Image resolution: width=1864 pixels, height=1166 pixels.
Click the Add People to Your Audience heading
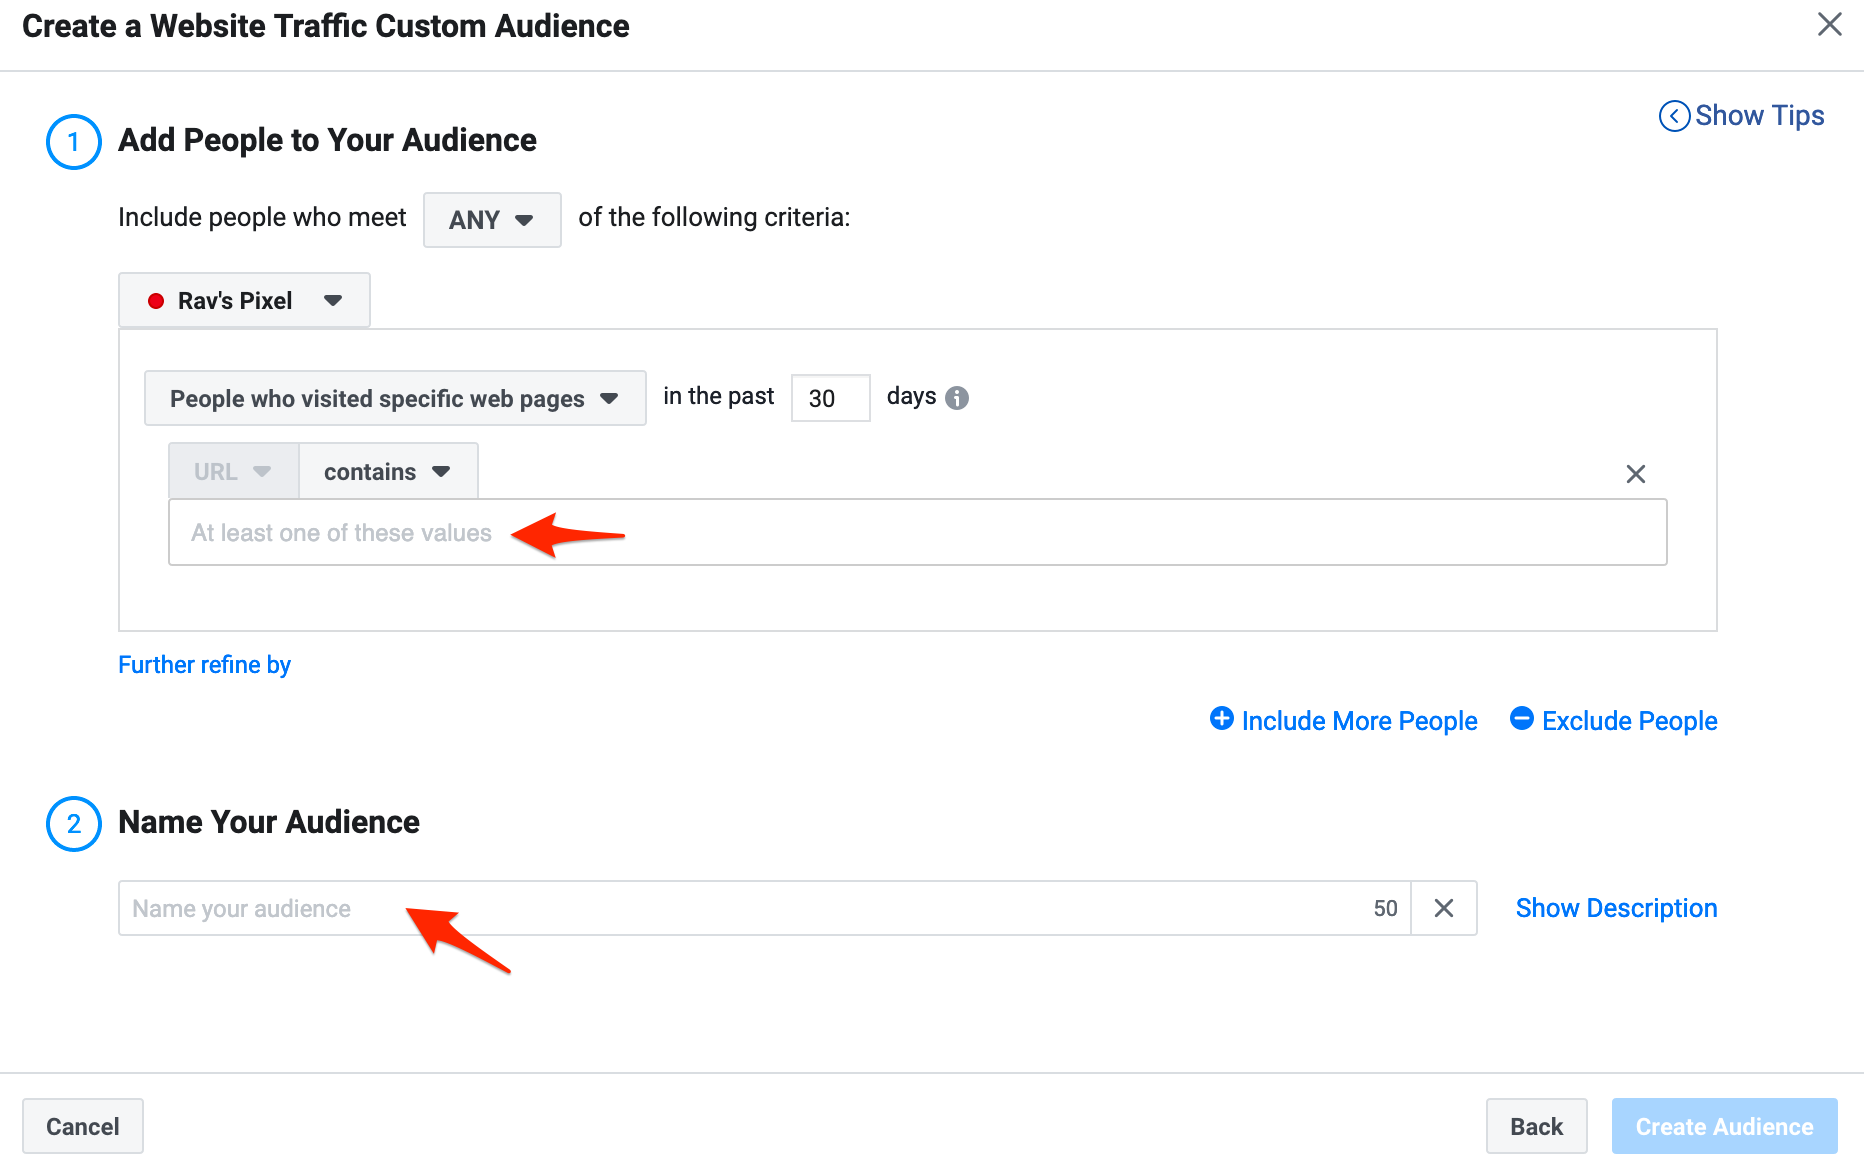coord(327,140)
